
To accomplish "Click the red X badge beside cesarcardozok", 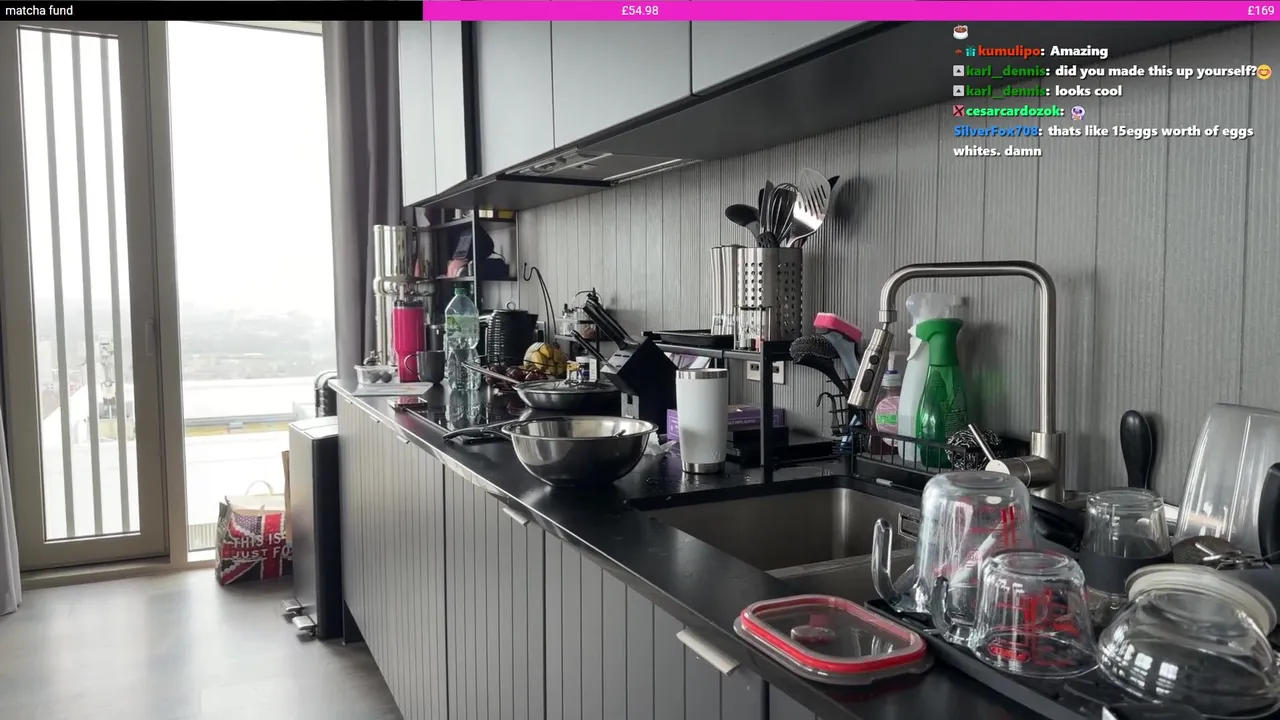I will tap(959, 111).
